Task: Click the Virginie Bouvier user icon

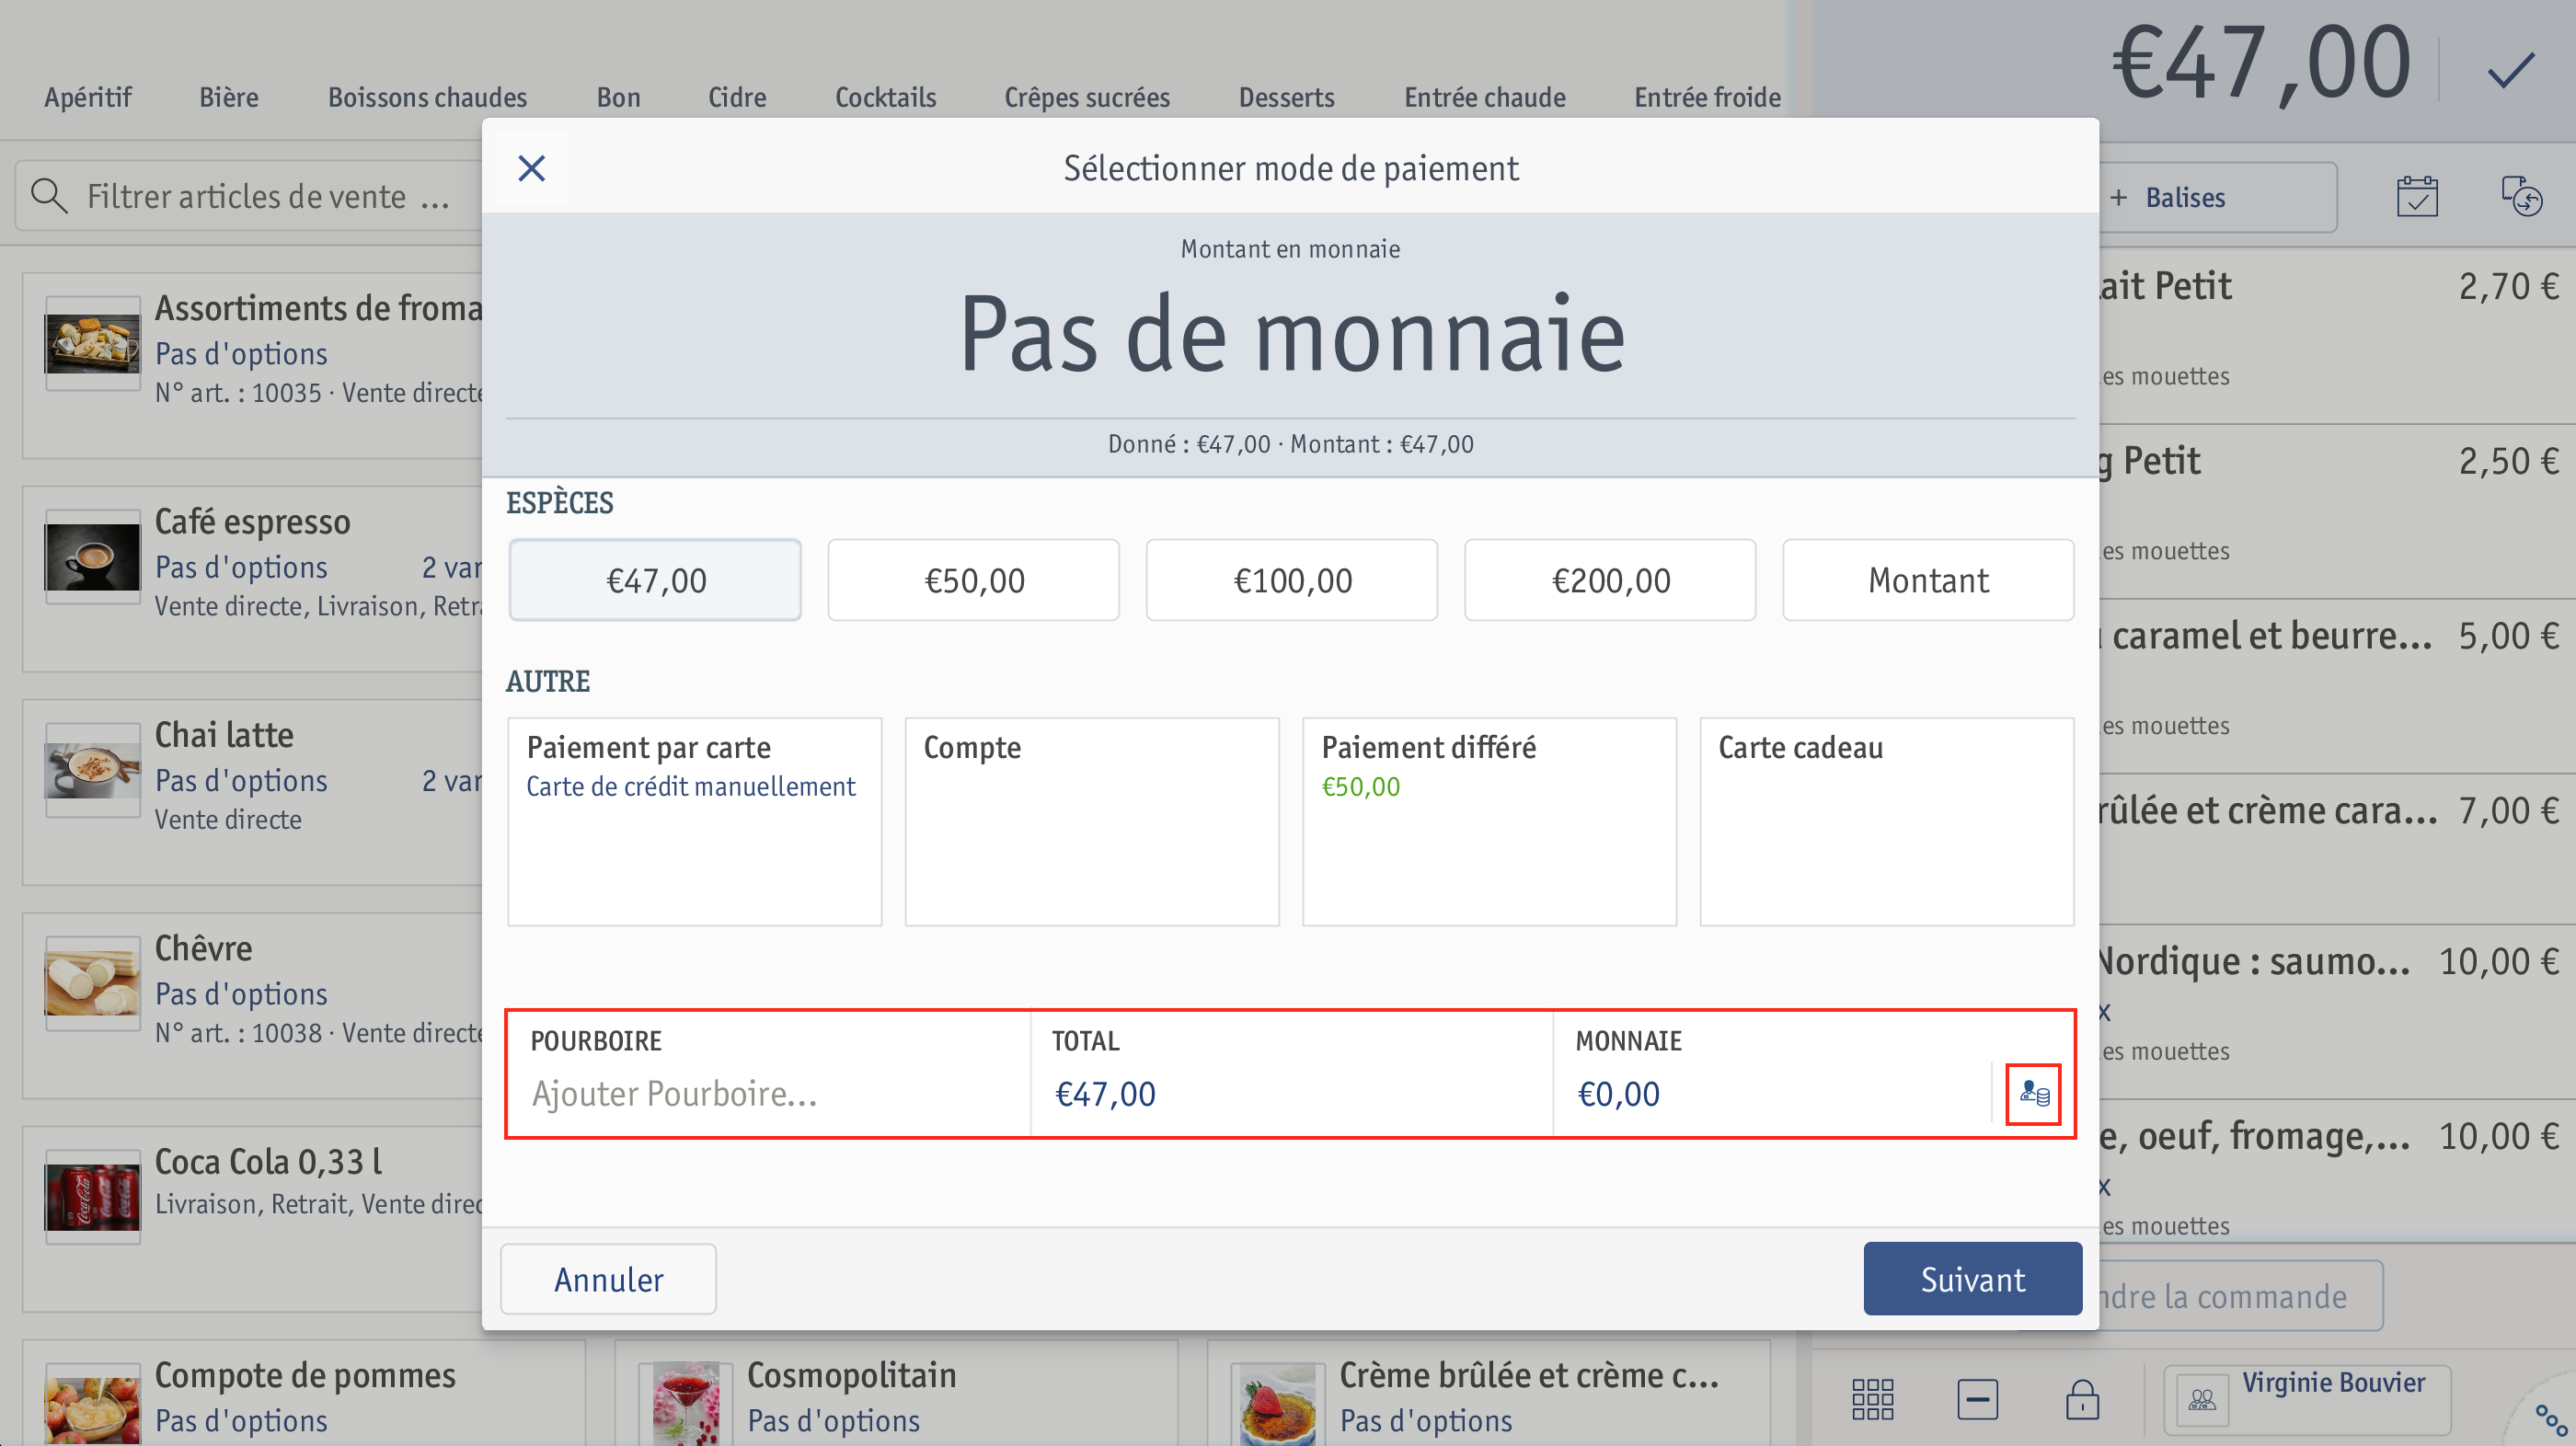Action: point(2201,1399)
